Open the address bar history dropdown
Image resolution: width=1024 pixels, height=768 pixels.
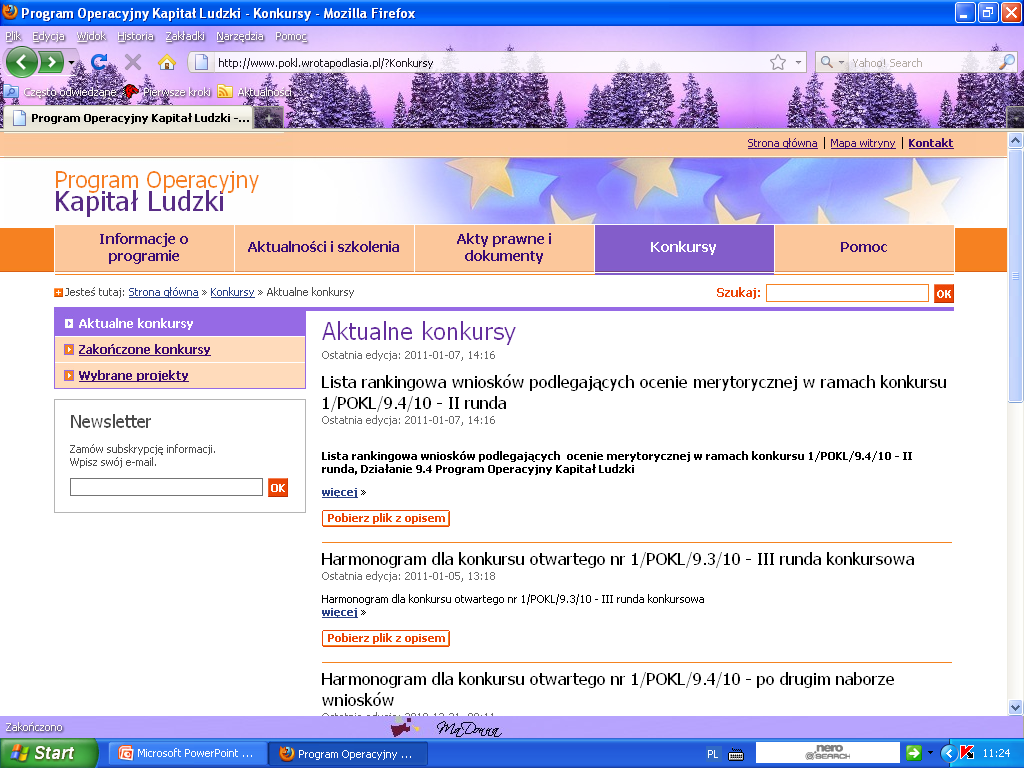pyautogui.click(x=798, y=63)
